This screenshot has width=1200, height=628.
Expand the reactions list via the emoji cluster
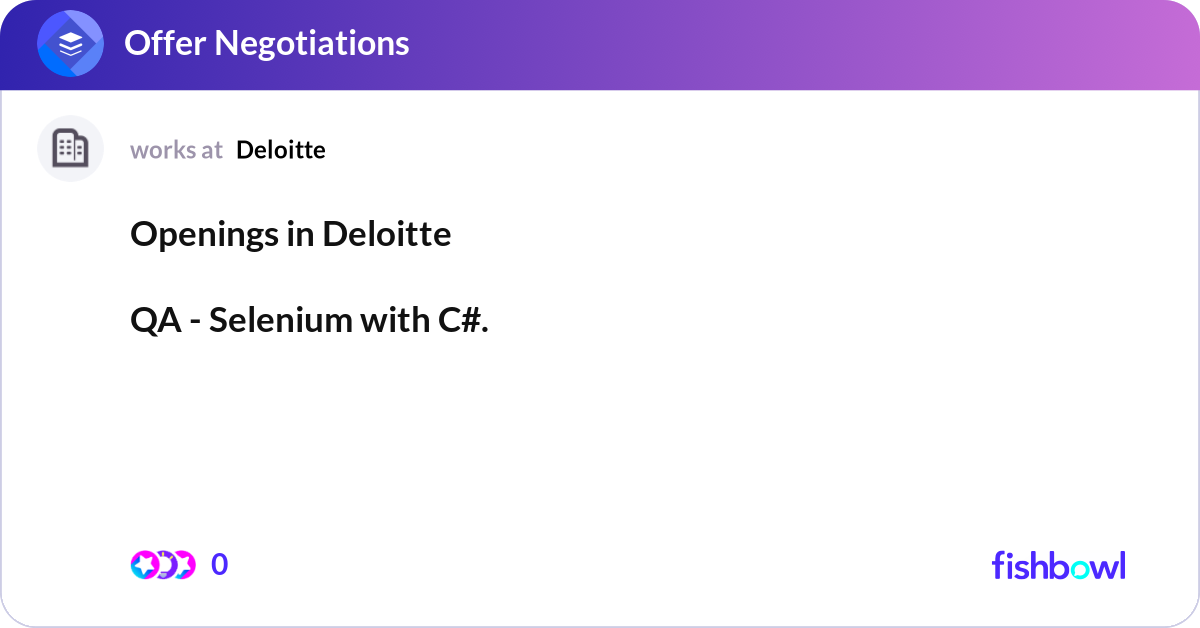[163, 564]
